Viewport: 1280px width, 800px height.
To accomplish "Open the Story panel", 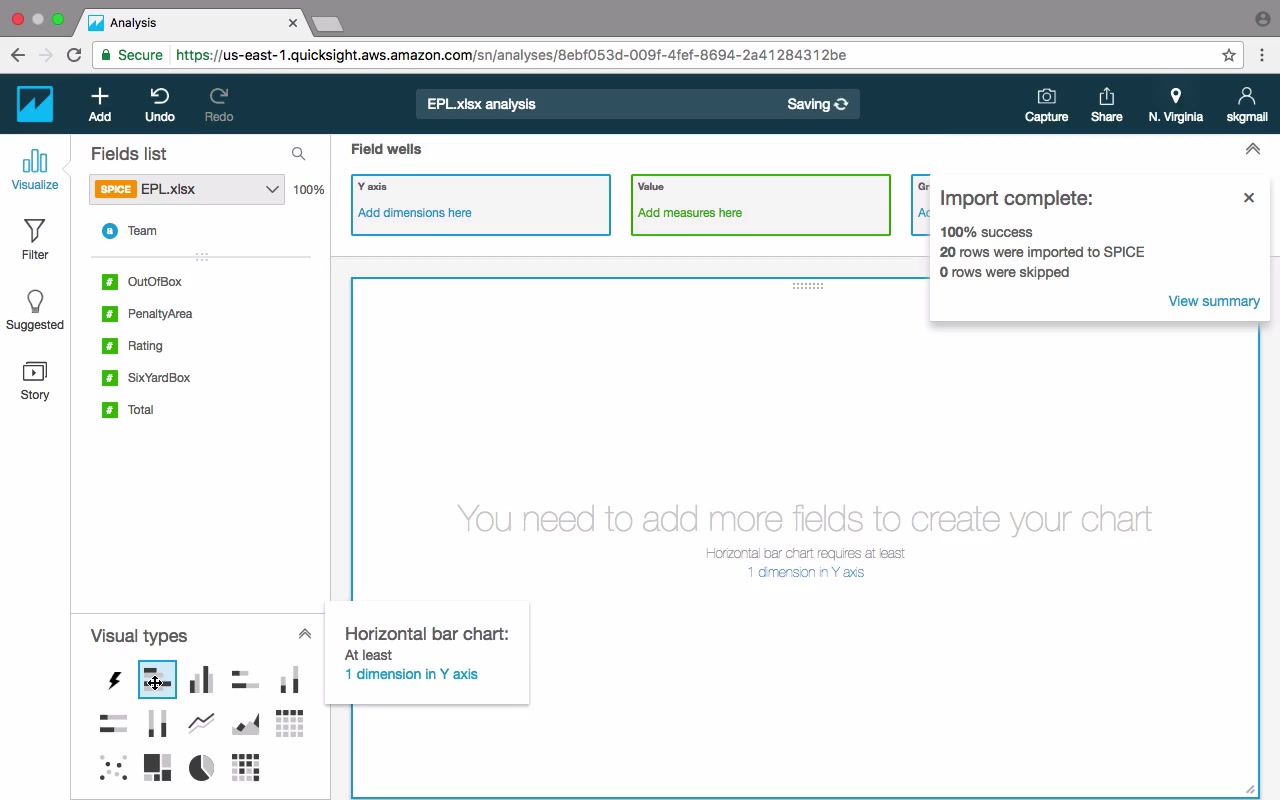I will pos(35,379).
